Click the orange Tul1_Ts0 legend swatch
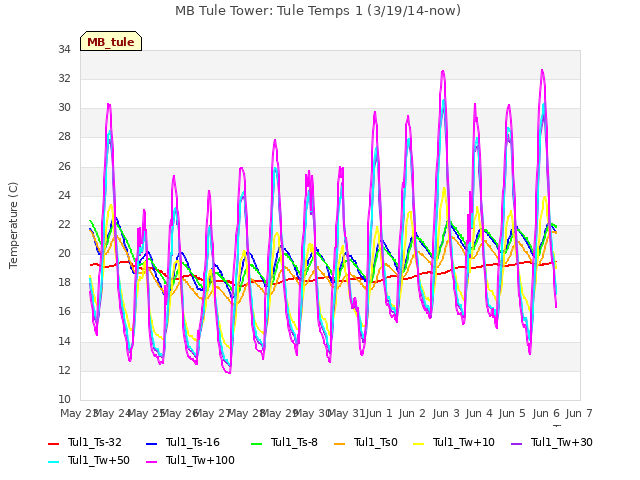The width and height of the screenshot is (640, 480). pos(339,443)
